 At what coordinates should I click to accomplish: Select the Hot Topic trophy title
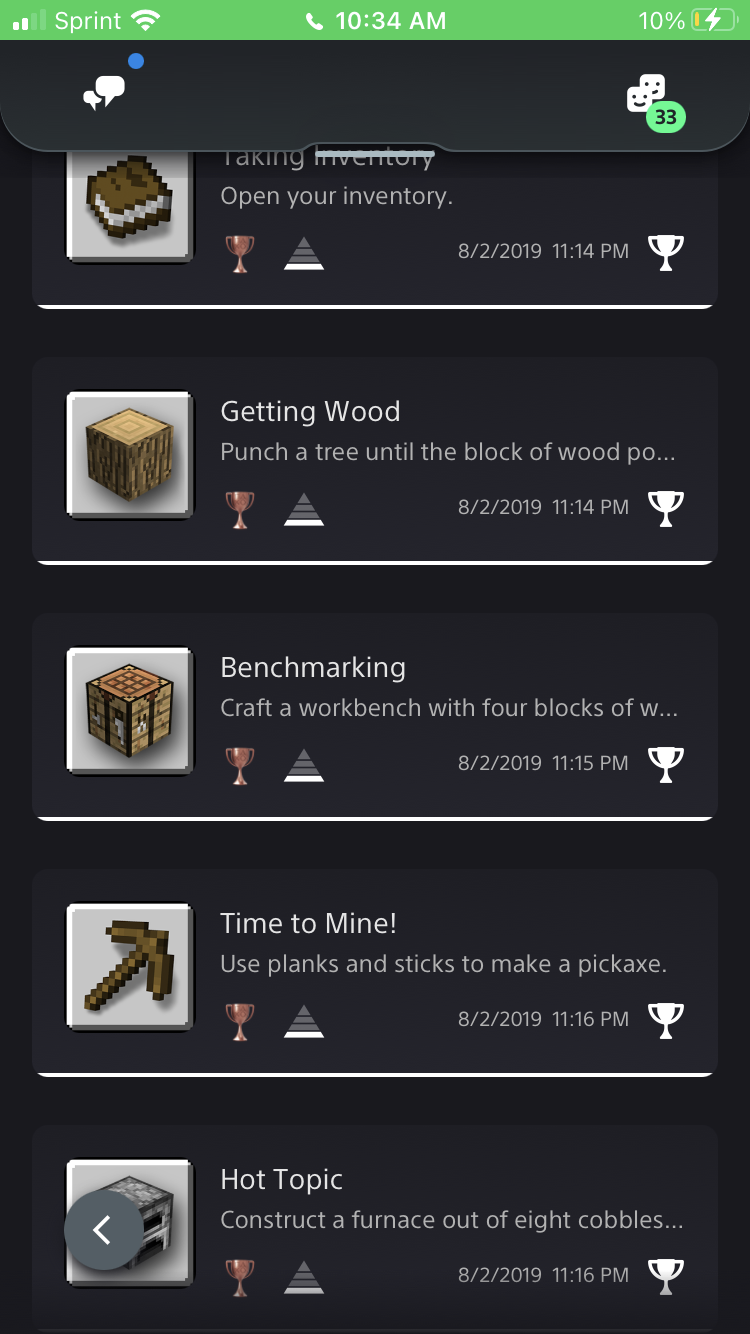pos(281,1180)
